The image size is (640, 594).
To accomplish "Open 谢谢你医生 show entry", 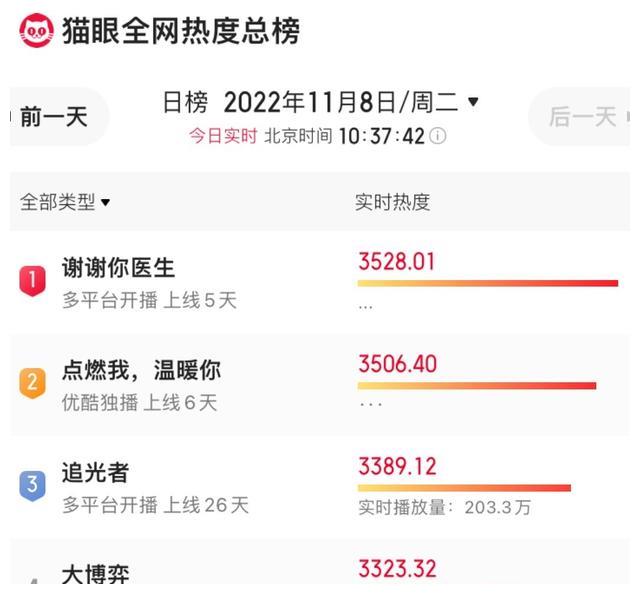I will pos(118,268).
